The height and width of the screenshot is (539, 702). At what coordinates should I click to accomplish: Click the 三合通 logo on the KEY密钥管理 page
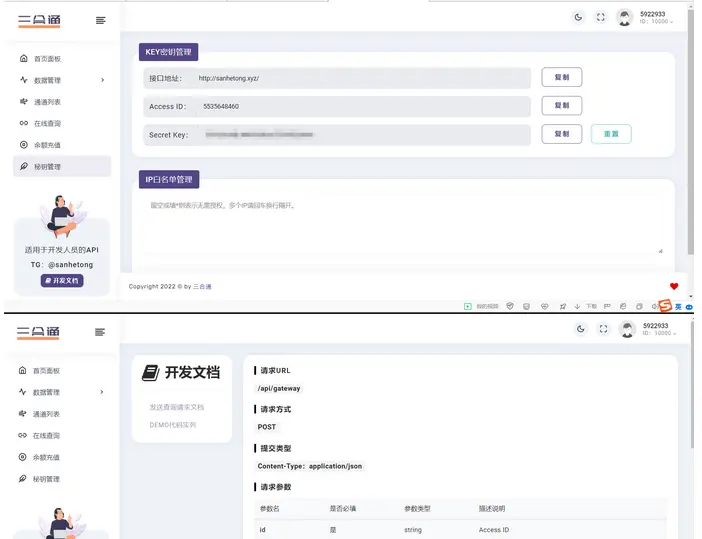coord(39,21)
